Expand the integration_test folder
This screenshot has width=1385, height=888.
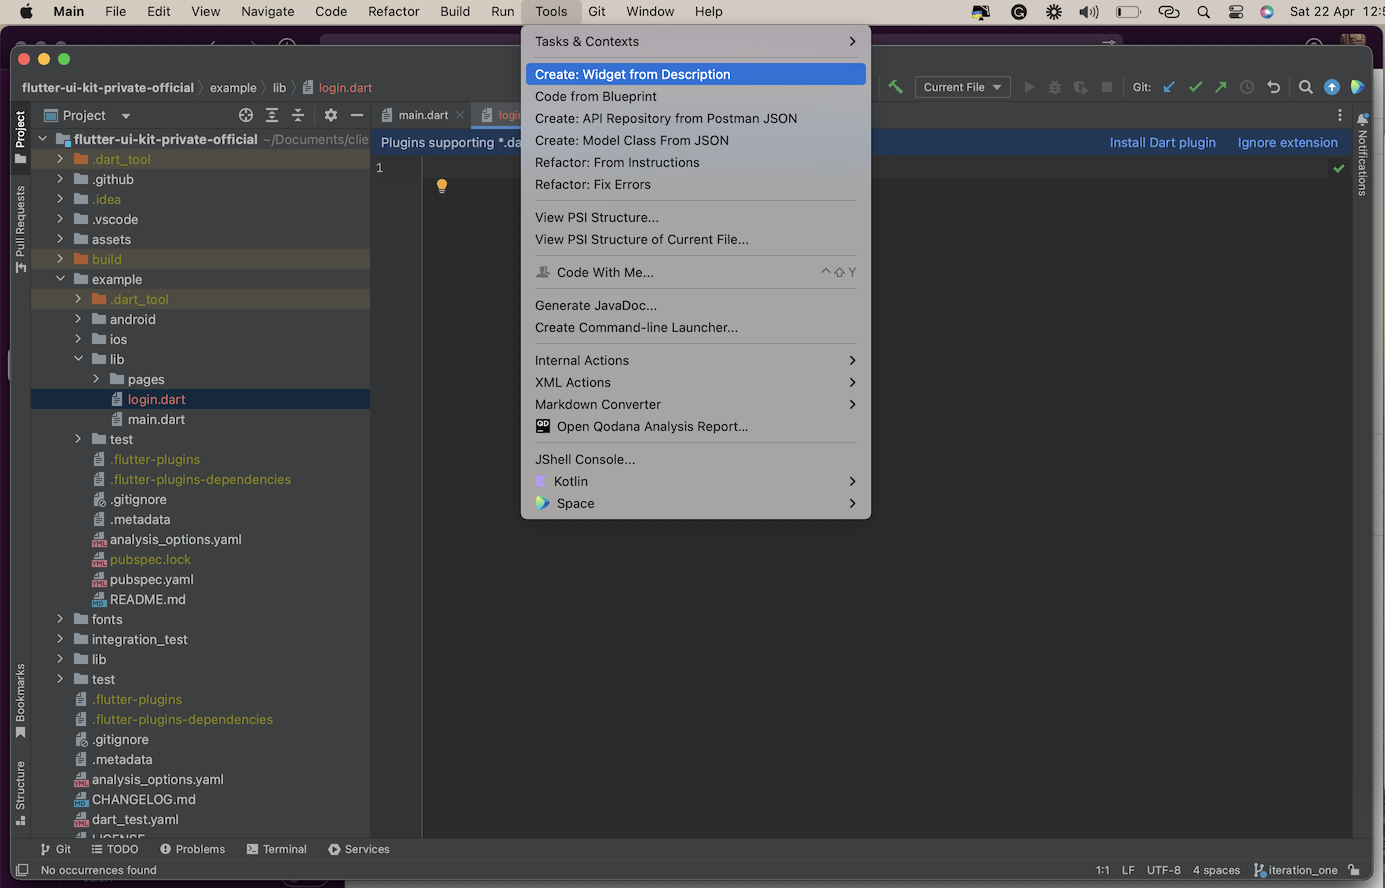coord(61,639)
